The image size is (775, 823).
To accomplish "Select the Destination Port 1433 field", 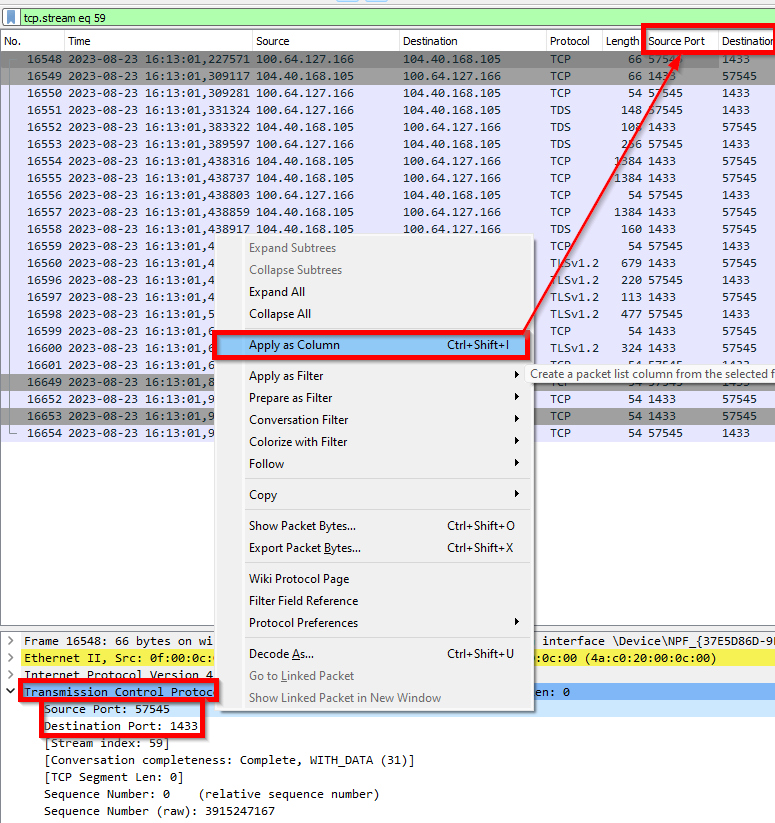I will [x=121, y=726].
